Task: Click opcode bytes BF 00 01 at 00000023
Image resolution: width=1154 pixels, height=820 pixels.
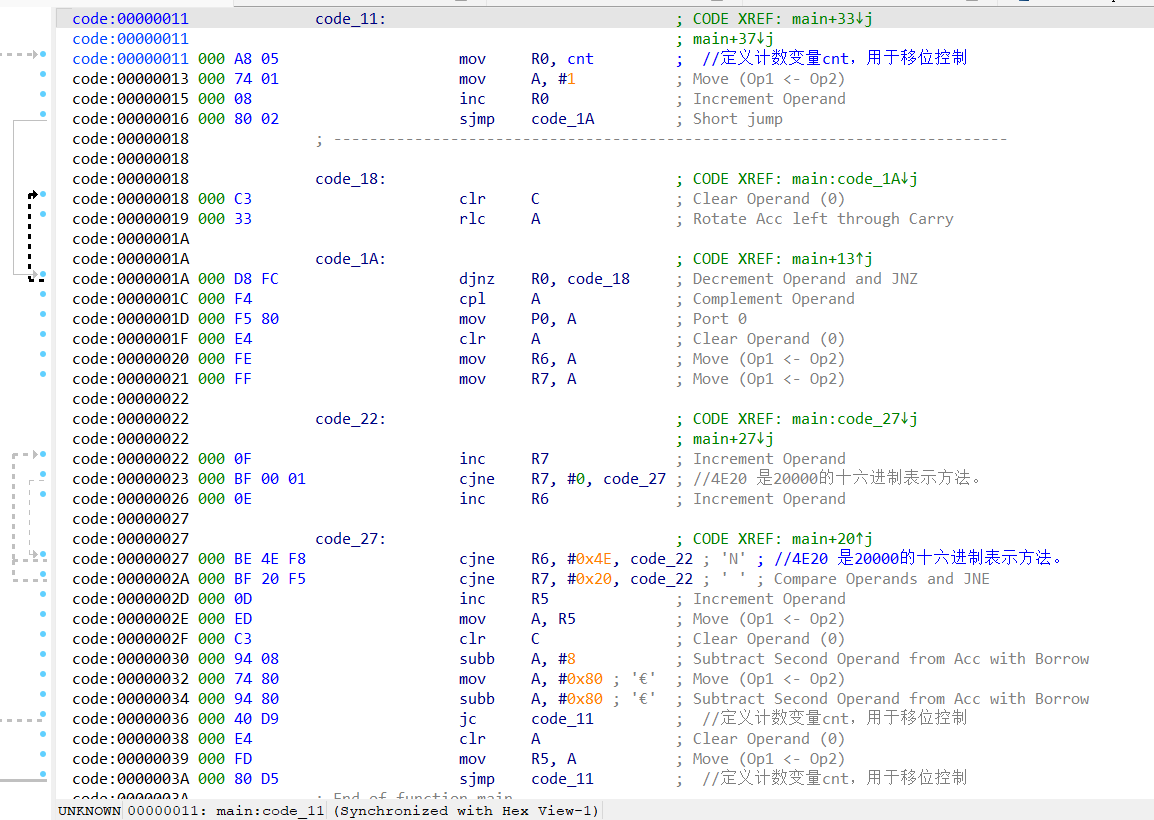Action: (269, 479)
